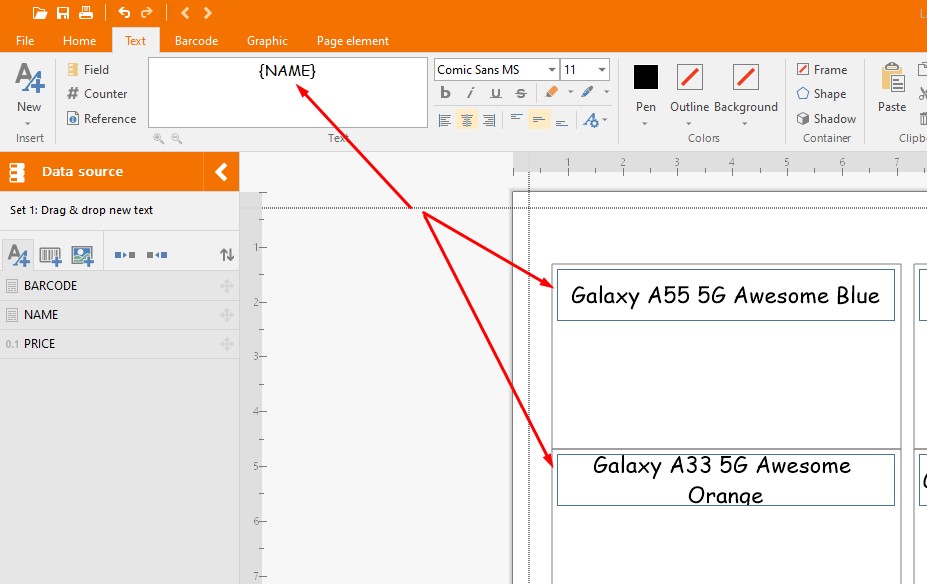Screen dimensions: 927x584
Task: Open the File menu
Action: point(25,41)
